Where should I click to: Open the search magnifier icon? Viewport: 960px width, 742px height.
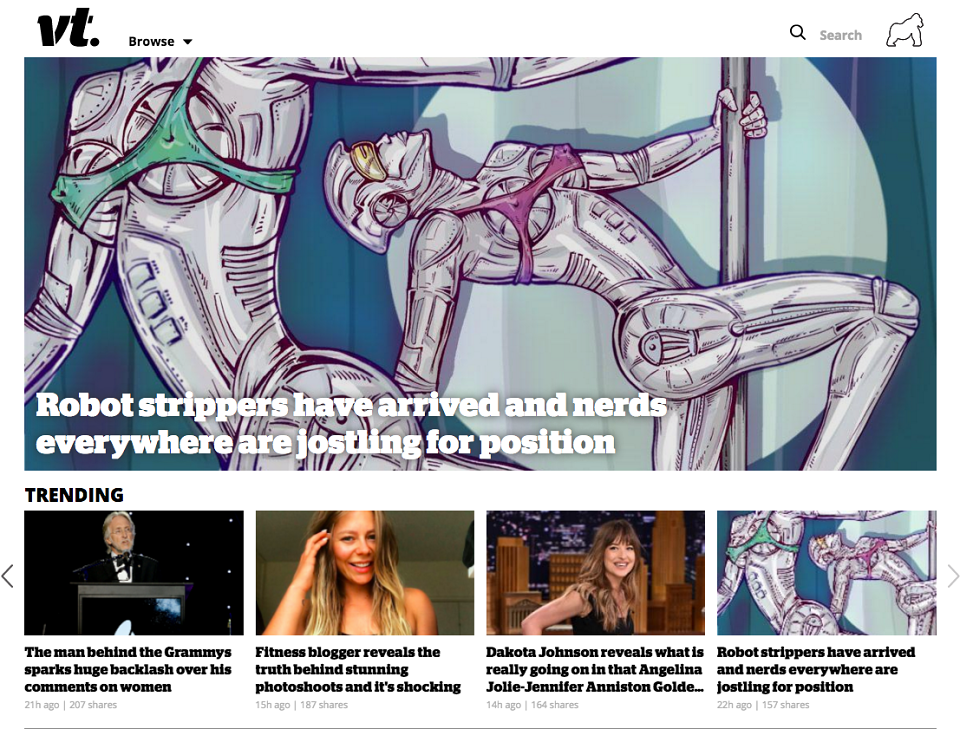797,32
